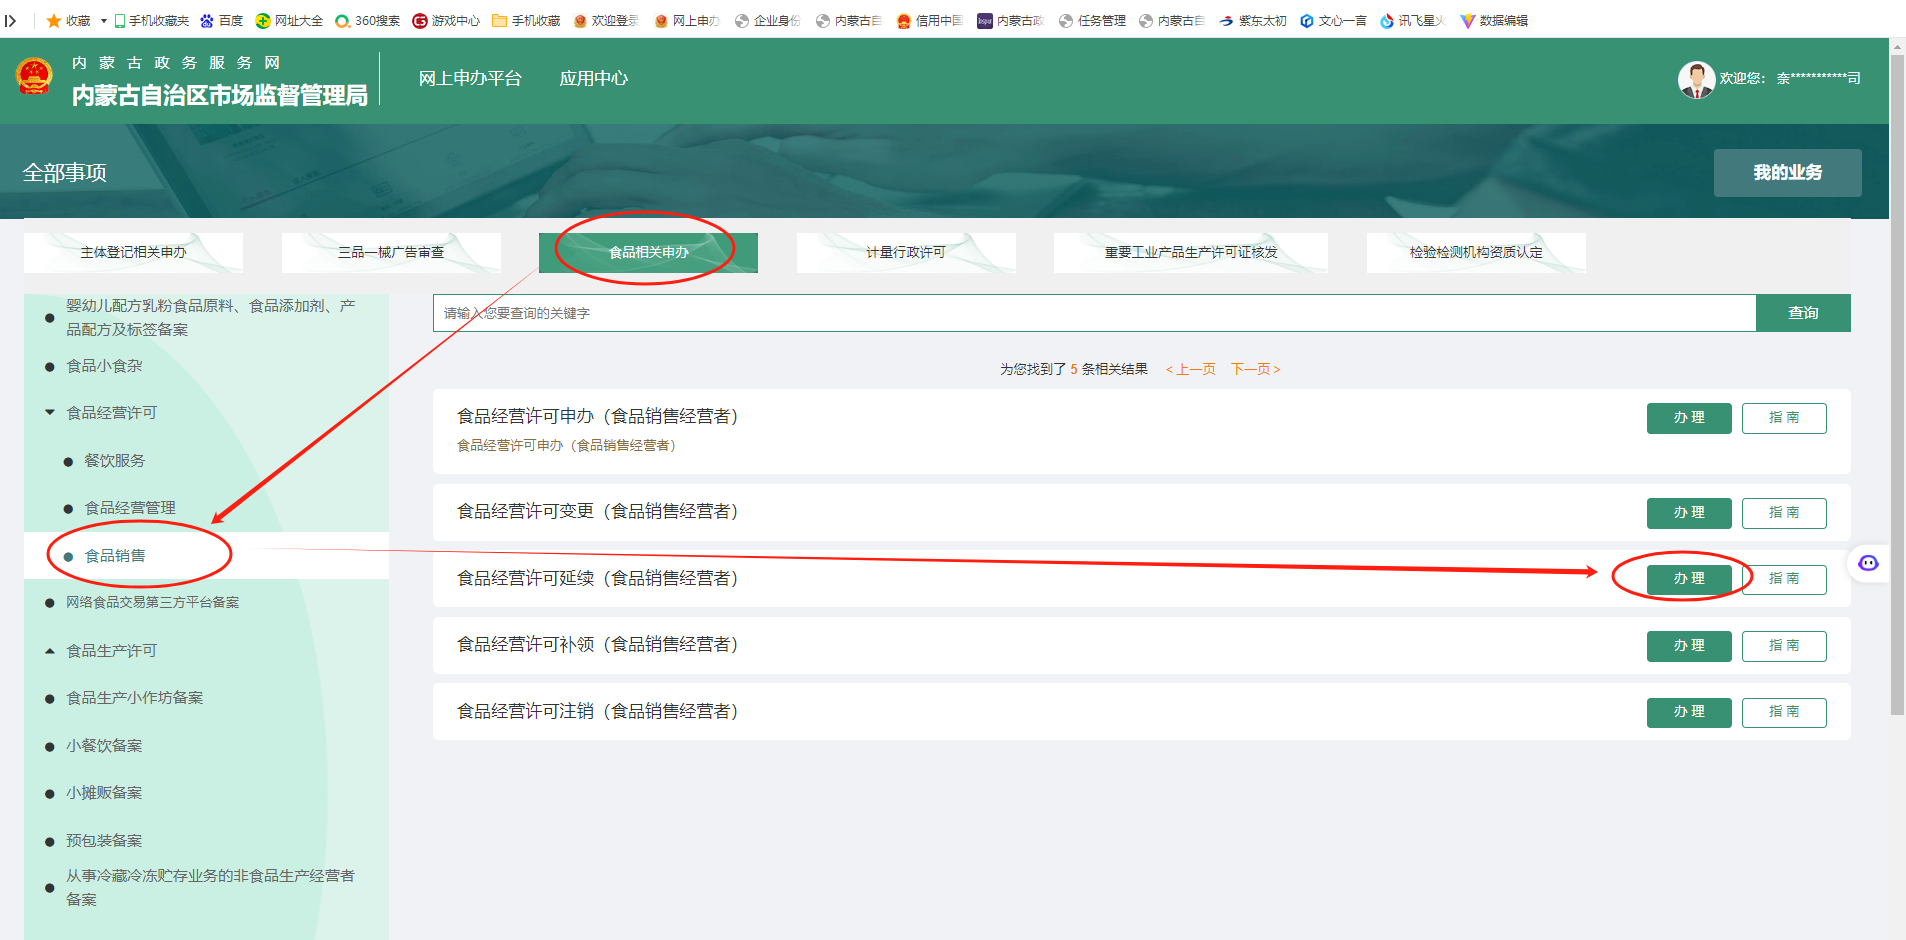Open the 文心一言 bookmark
Image resolution: width=1906 pixels, height=940 pixels.
[1332, 20]
